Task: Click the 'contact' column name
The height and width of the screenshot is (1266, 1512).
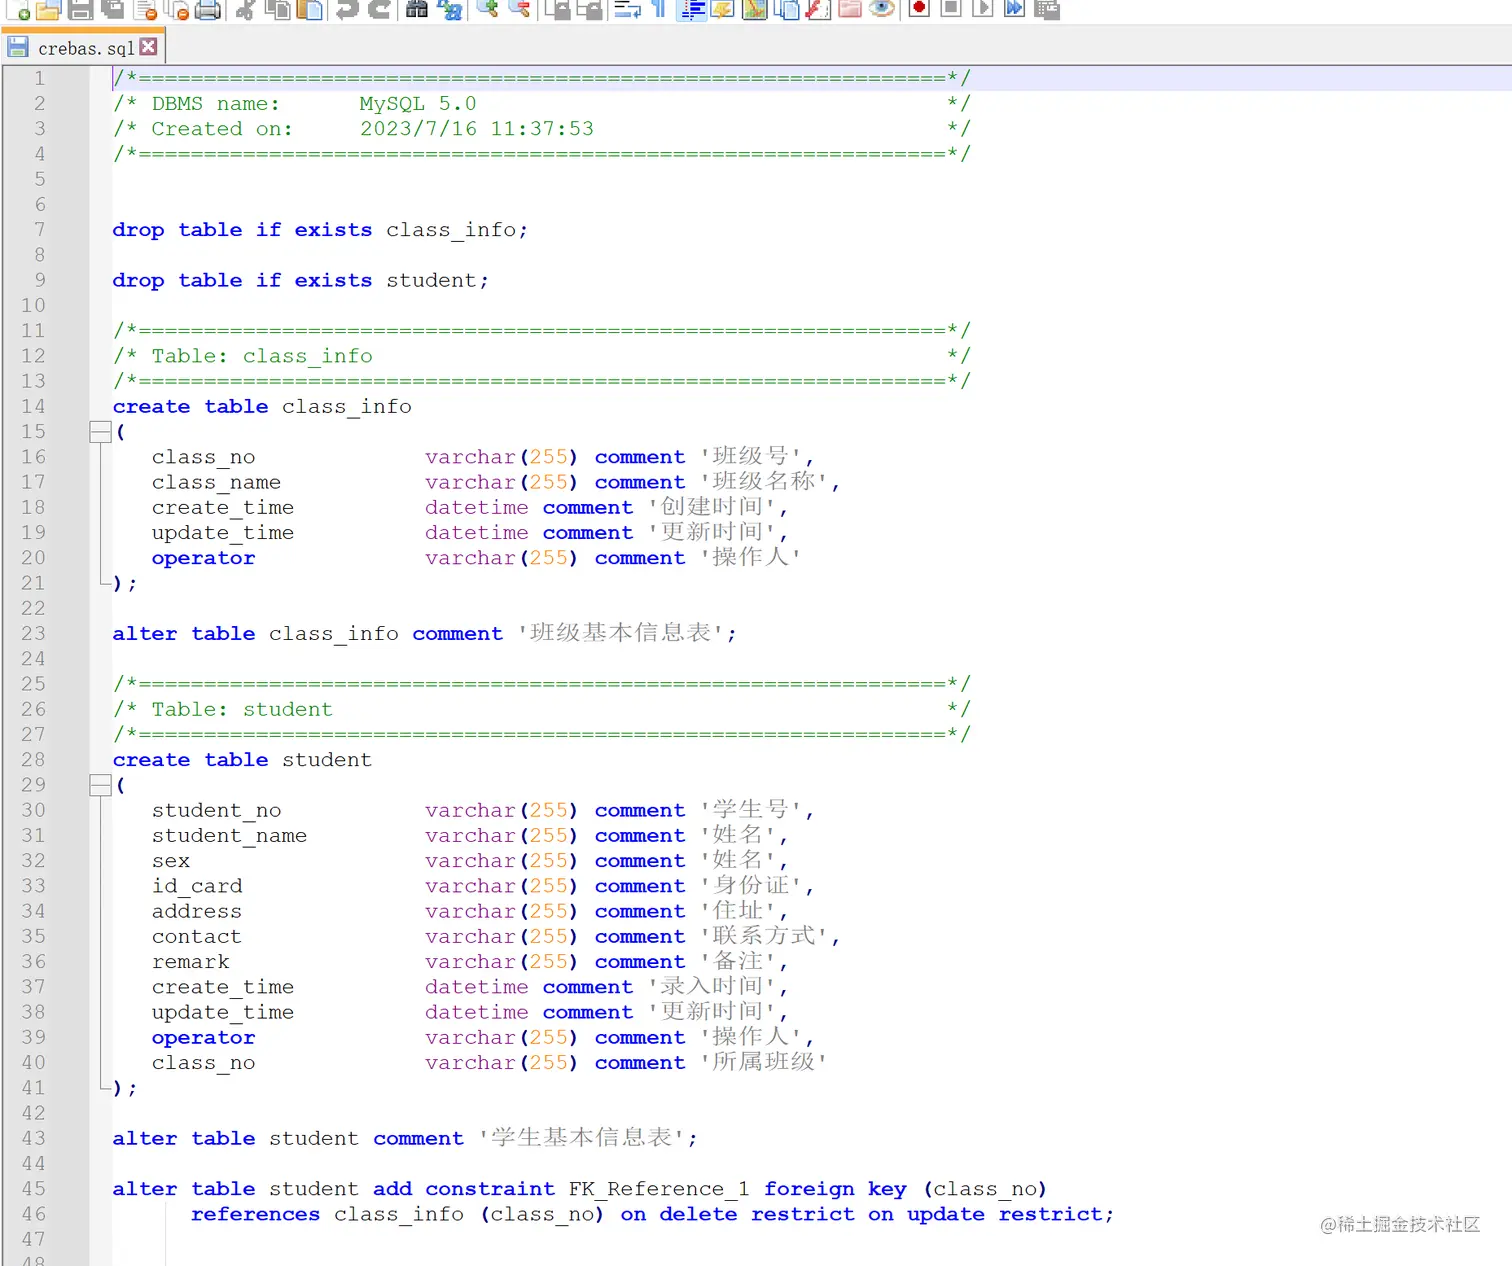Action: (197, 936)
